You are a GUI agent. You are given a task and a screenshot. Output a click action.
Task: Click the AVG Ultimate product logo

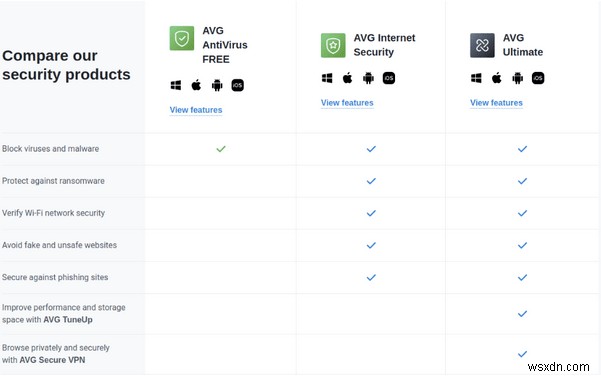point(482,45)
